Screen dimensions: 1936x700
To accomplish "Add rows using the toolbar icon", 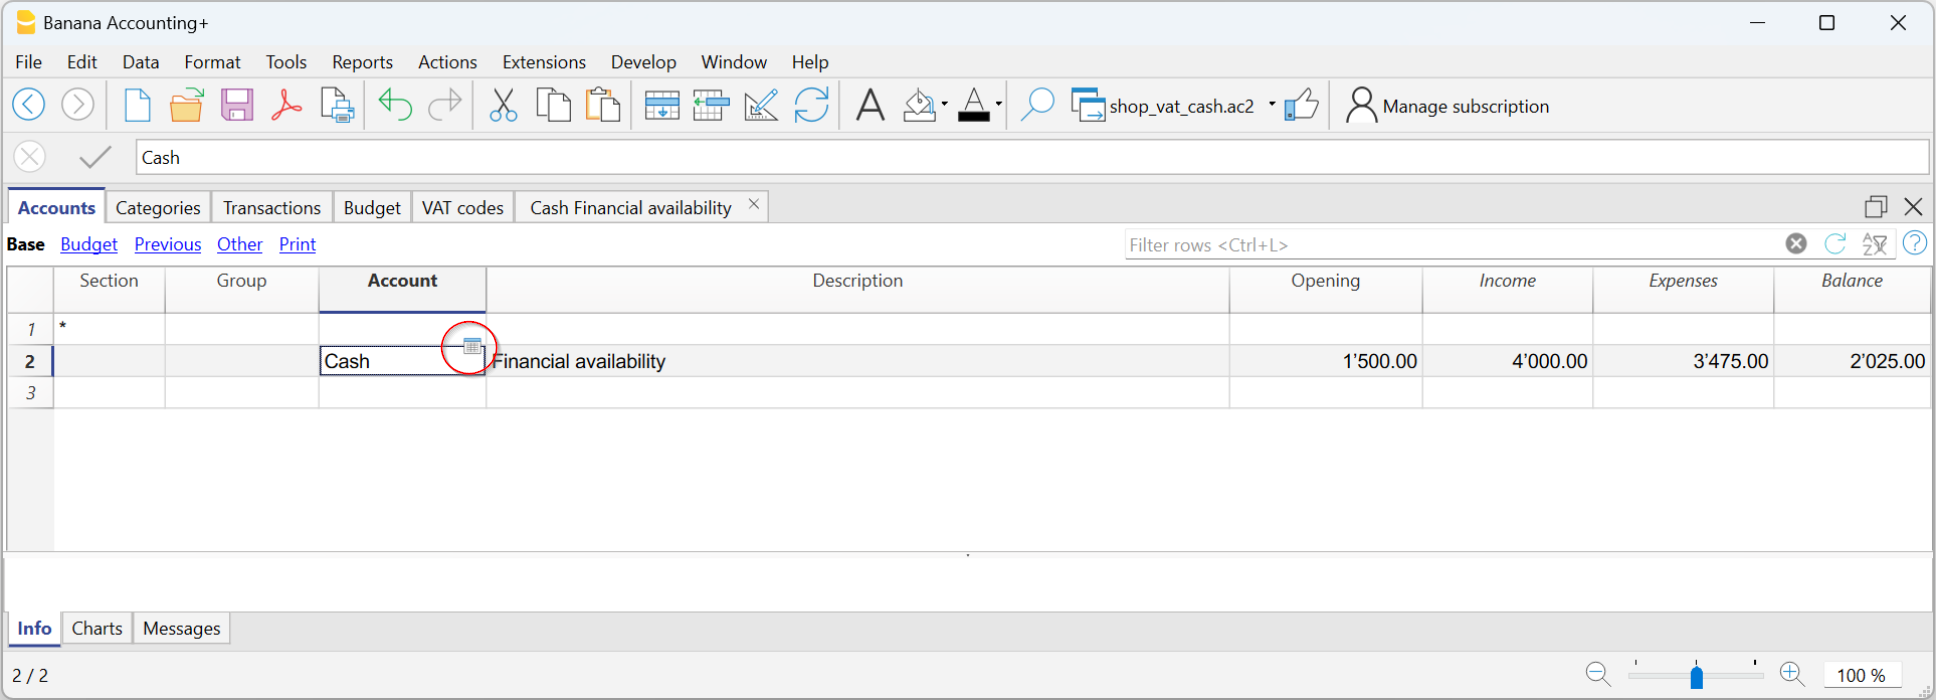I will point(711,104).
